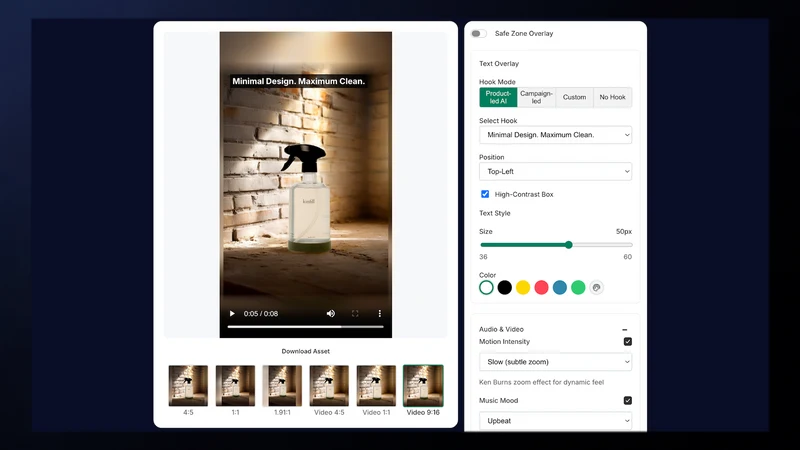Pick the black text color swatch
Image resolution: width=800 pixels, height=450 pixels.
(505, 287)
